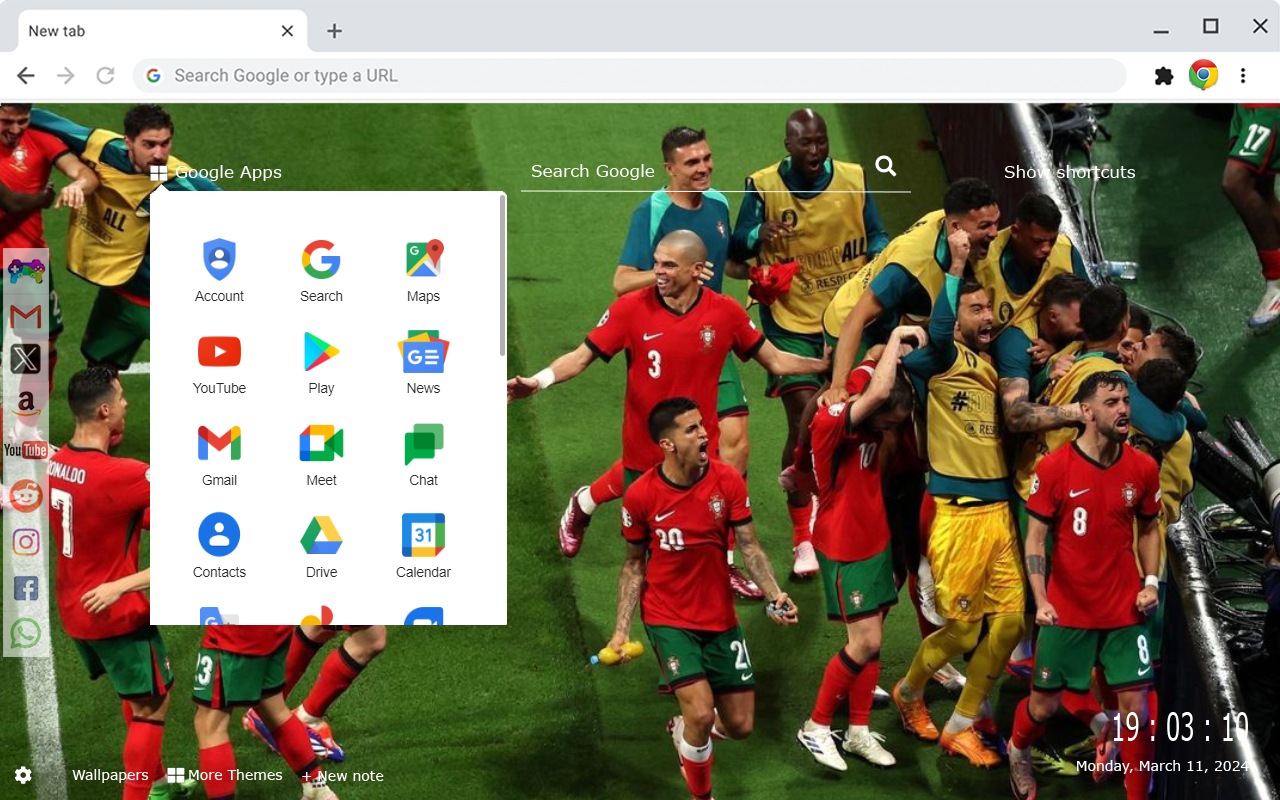Screen dimensions: 1280x800
Task: Open X (Twitter) sidebar shortcut
Action: pyautogui.click(x=26, y=358)
